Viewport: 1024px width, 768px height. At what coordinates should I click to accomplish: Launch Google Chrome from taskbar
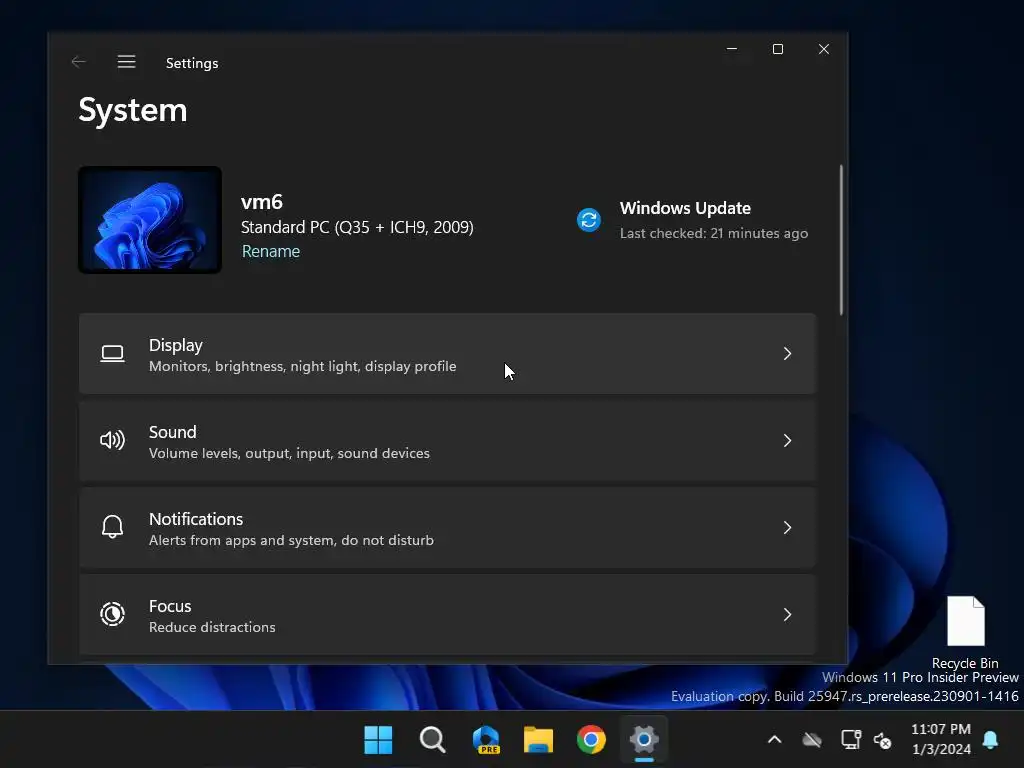point(591,740)
